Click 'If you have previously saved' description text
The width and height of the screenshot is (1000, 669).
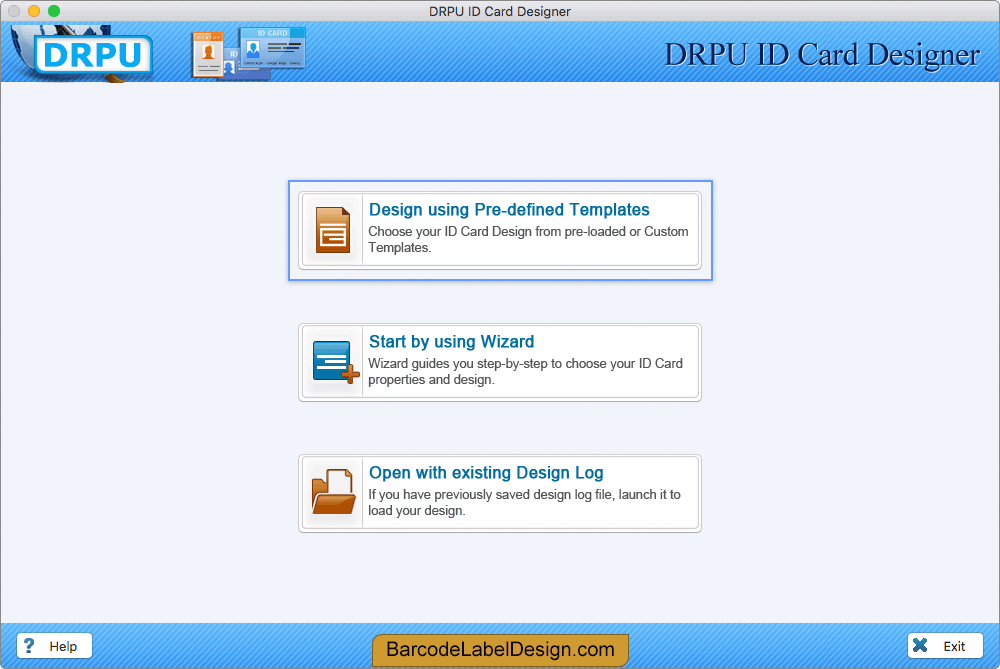[524, 503]
